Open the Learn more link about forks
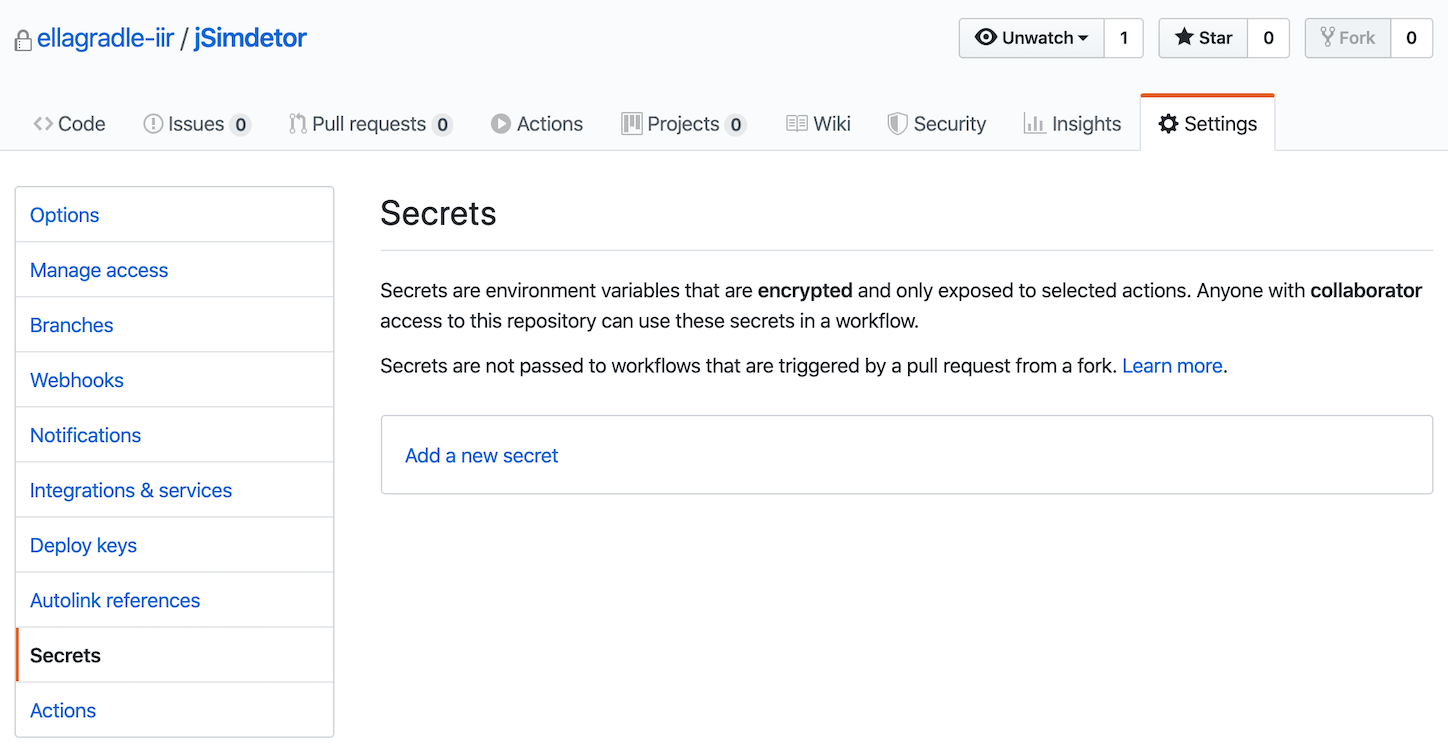 coord(1172,365)
